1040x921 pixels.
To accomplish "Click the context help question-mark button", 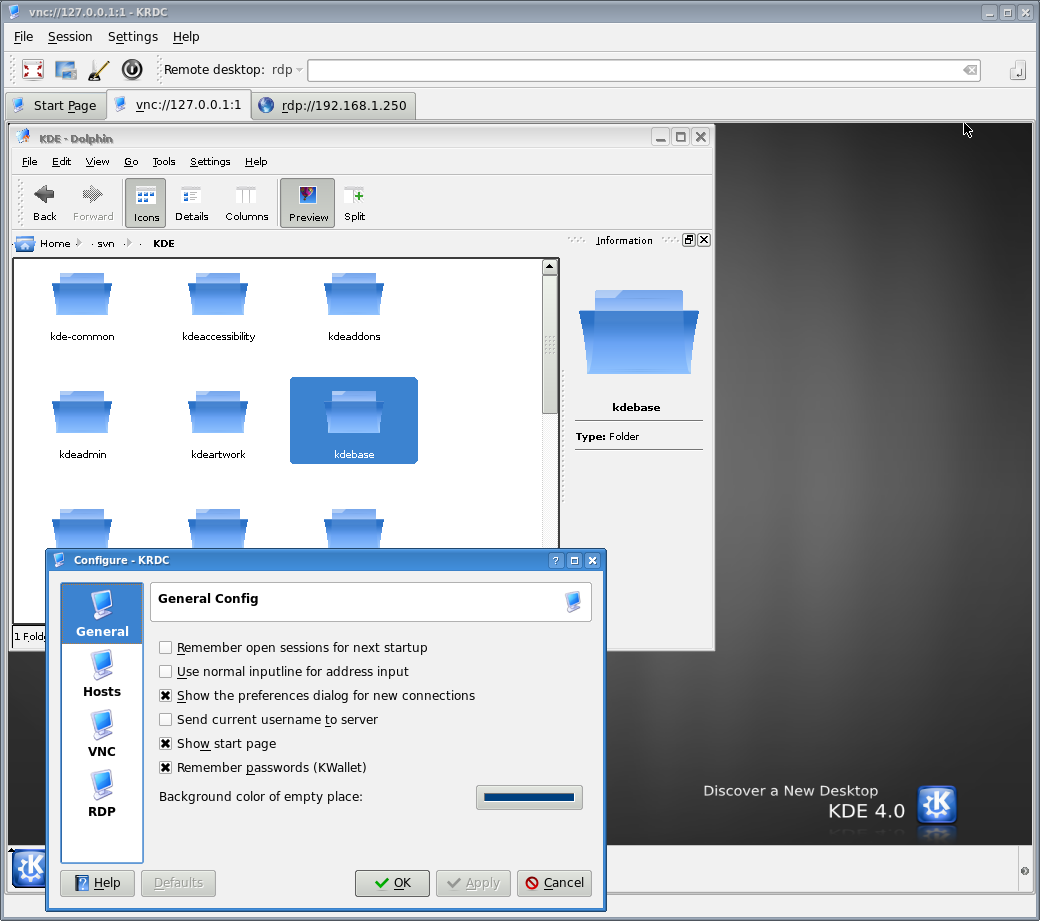I will click(x=556, y=560).
